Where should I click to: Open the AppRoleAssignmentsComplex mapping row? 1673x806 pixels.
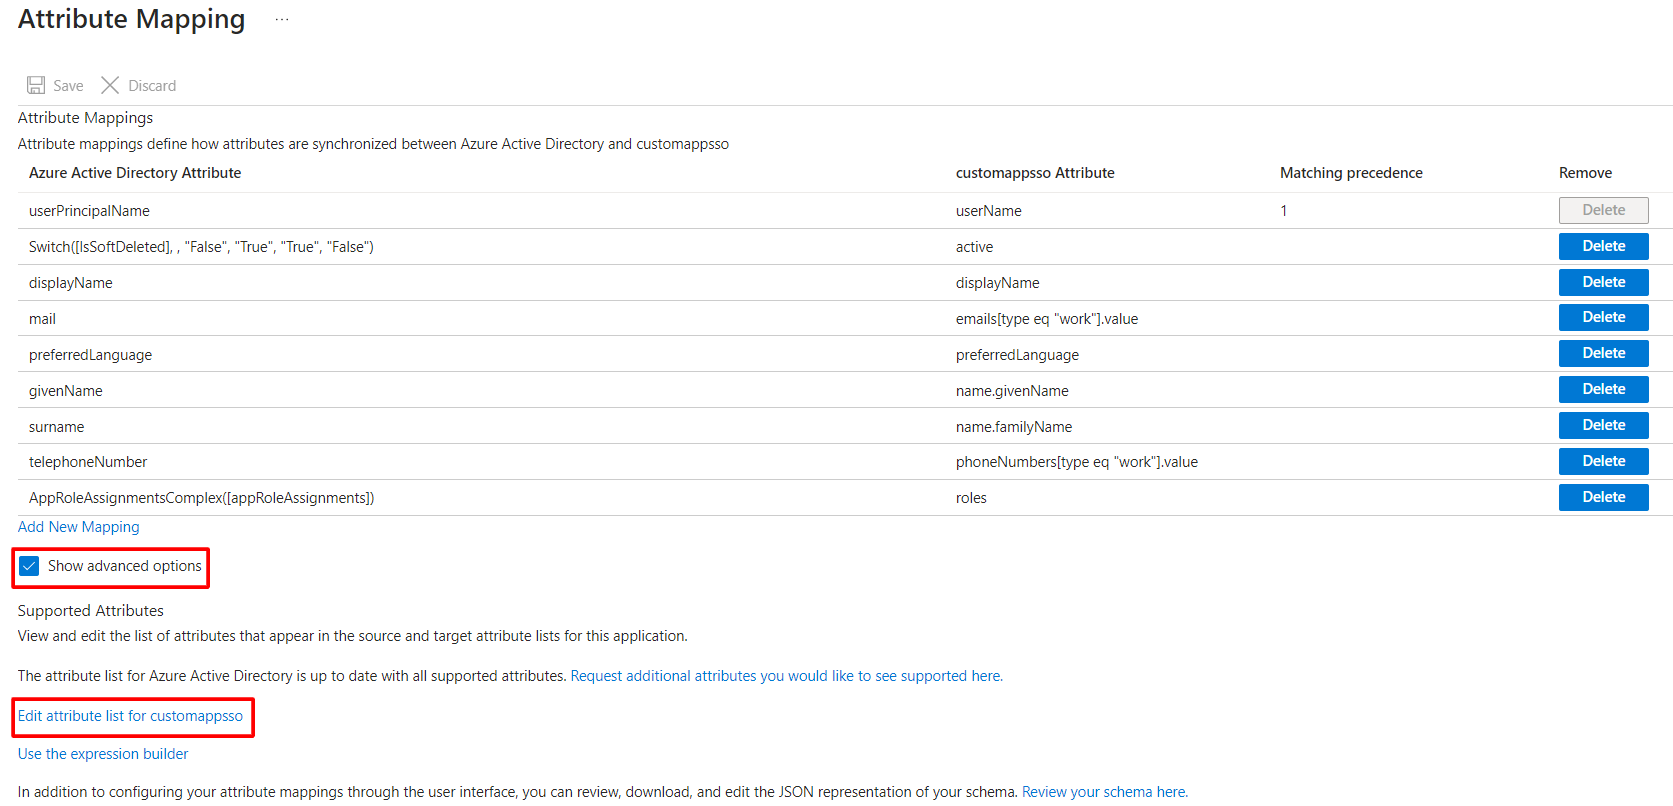[201, 498]
